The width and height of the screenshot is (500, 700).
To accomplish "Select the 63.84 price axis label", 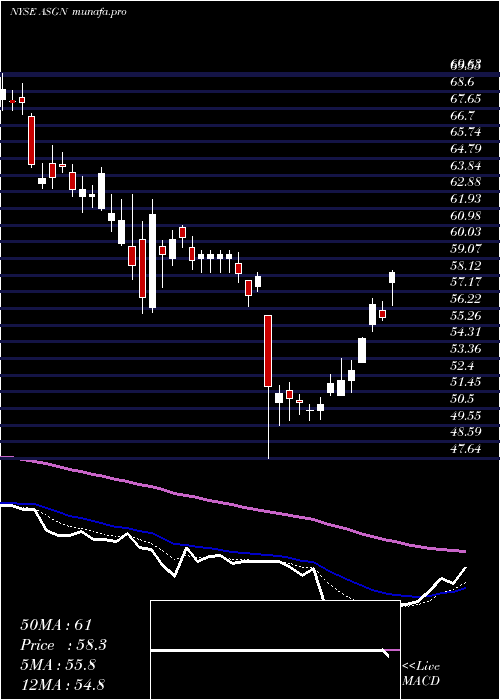I will pyautogui.click(x=465, y=166).
